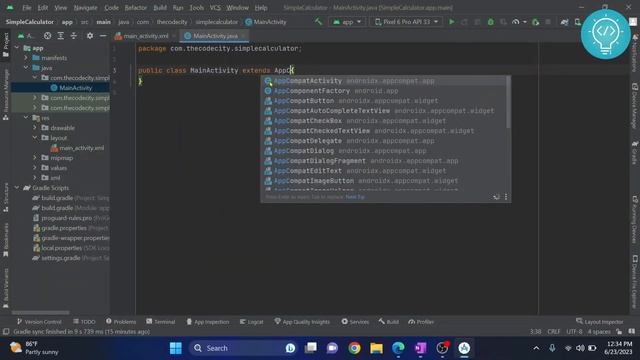Open the Device File Explorer right side tab
The width and height of the screenshot is (640, 360).
click(635, 282)
